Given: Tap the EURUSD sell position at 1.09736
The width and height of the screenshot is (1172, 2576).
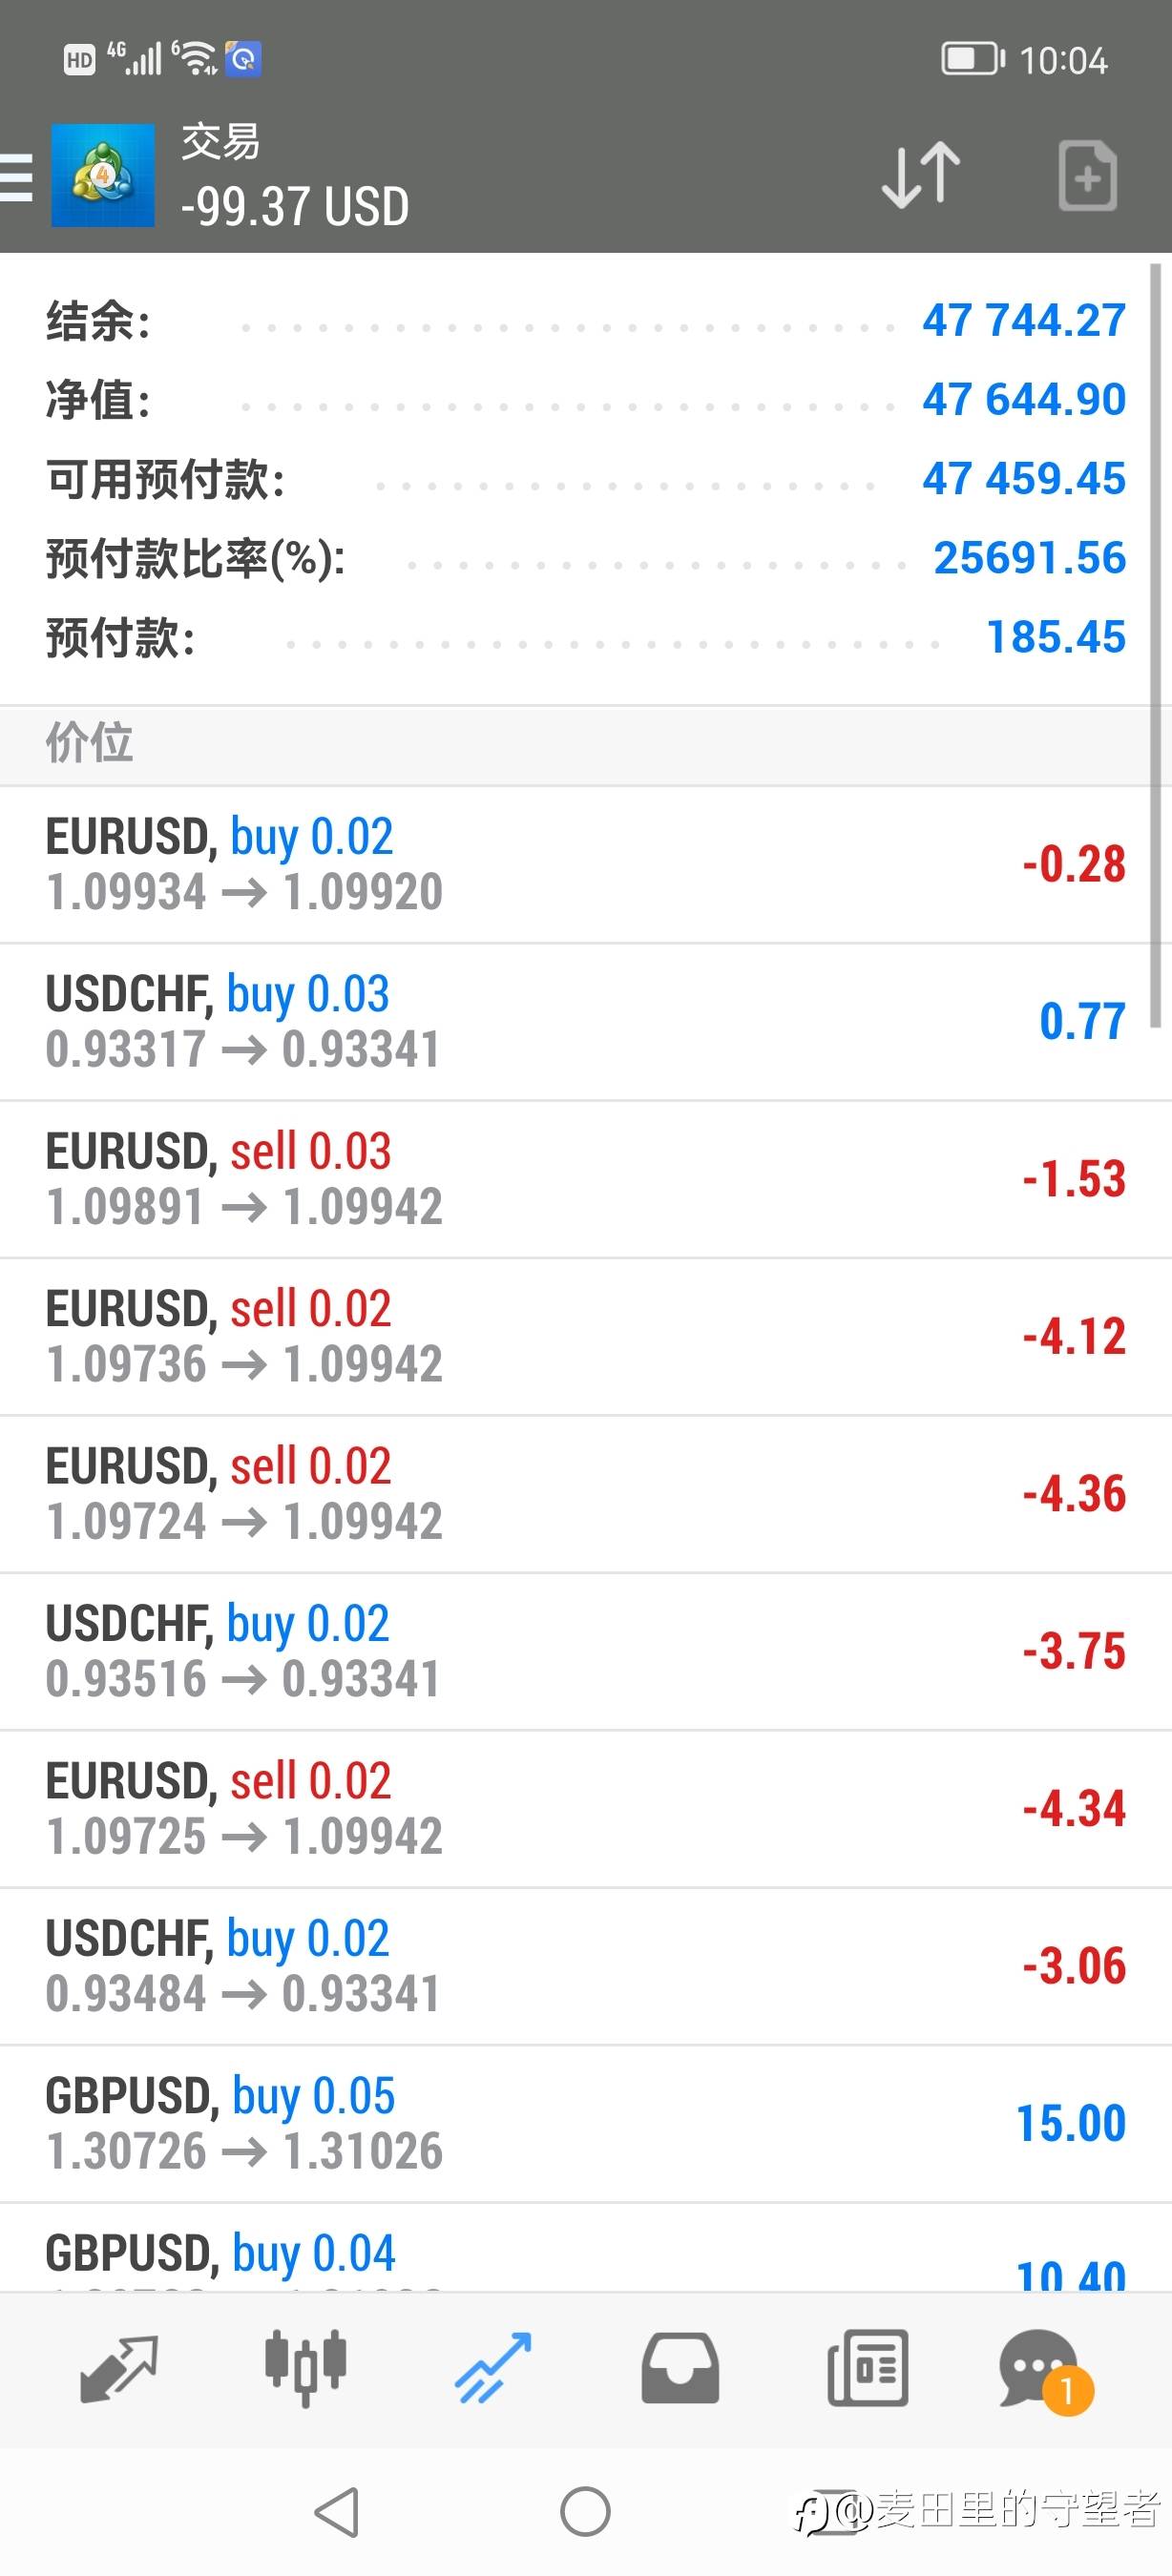Looking at the screenshot, I should point(585,1336).
